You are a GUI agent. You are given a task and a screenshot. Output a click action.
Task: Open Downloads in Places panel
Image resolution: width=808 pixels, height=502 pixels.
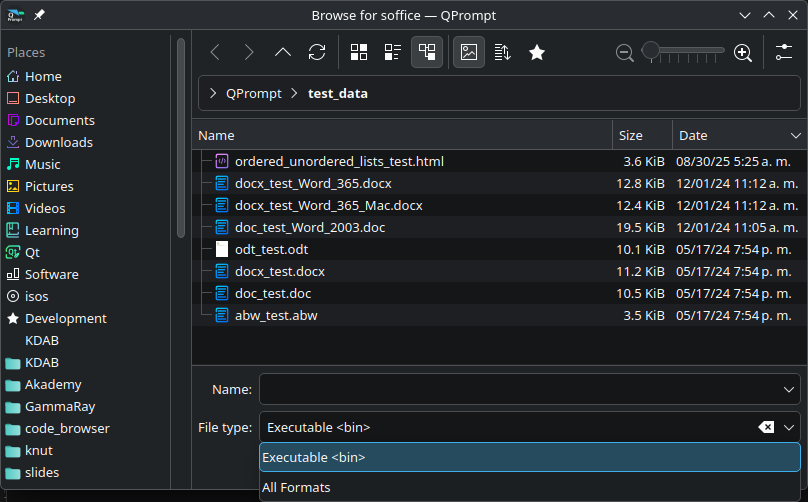[x=58, y=142]
